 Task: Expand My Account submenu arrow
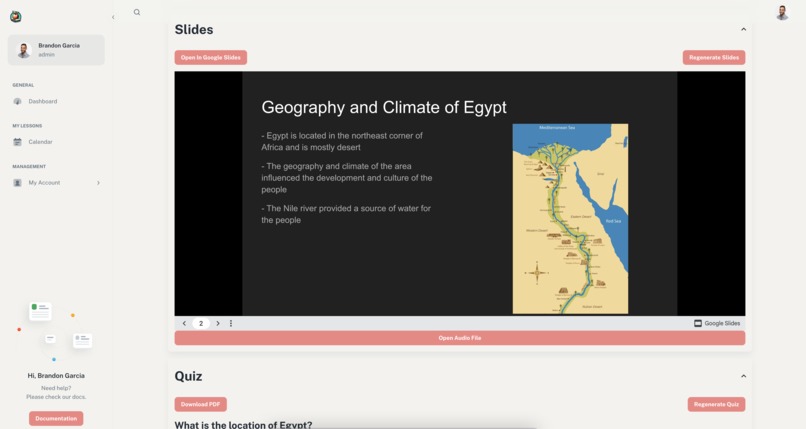pyautogui.click(x=98, y=183)
